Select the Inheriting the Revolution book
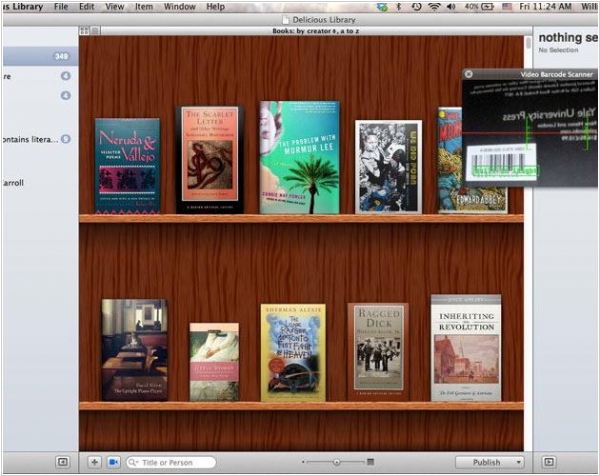This screenshot has width=600, height=476. pos(466,348)
